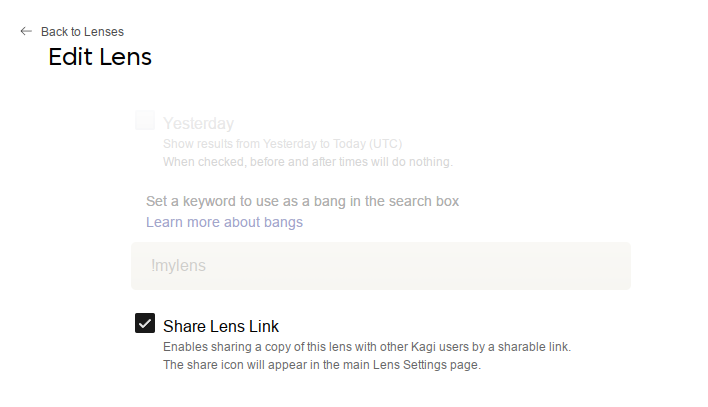Screen dimensions: 708x407
Task: Click the Edit Lens heading
Action: pos(100,57)
